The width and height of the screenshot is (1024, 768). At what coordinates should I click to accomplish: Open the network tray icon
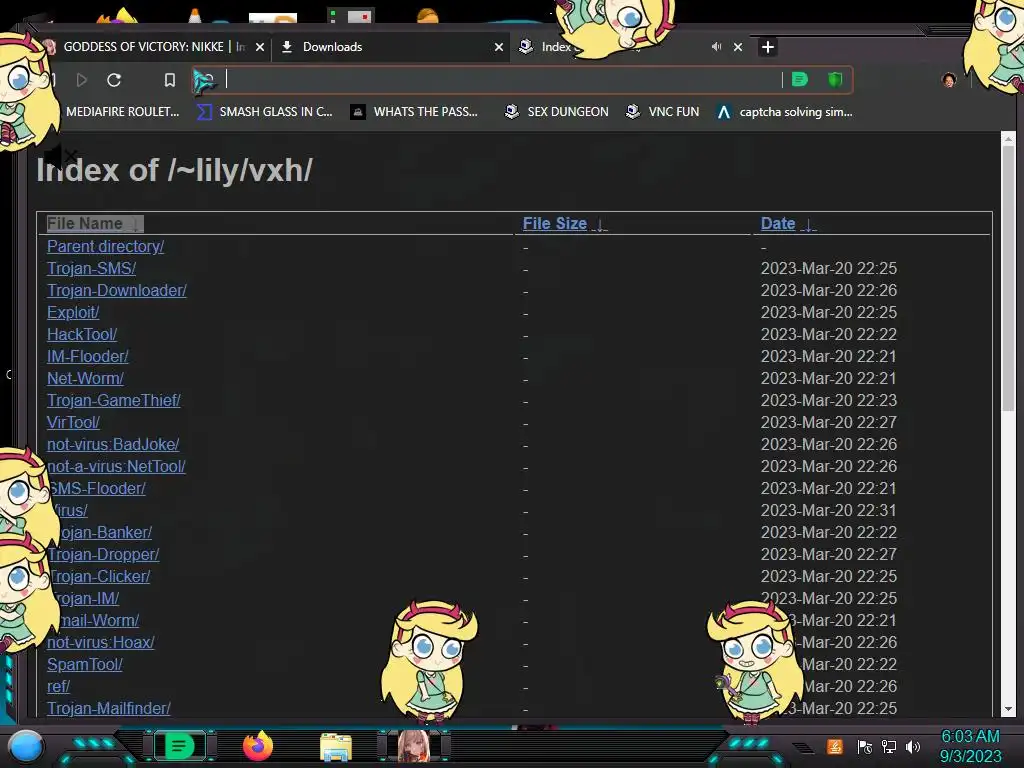[x=889, y=747]
